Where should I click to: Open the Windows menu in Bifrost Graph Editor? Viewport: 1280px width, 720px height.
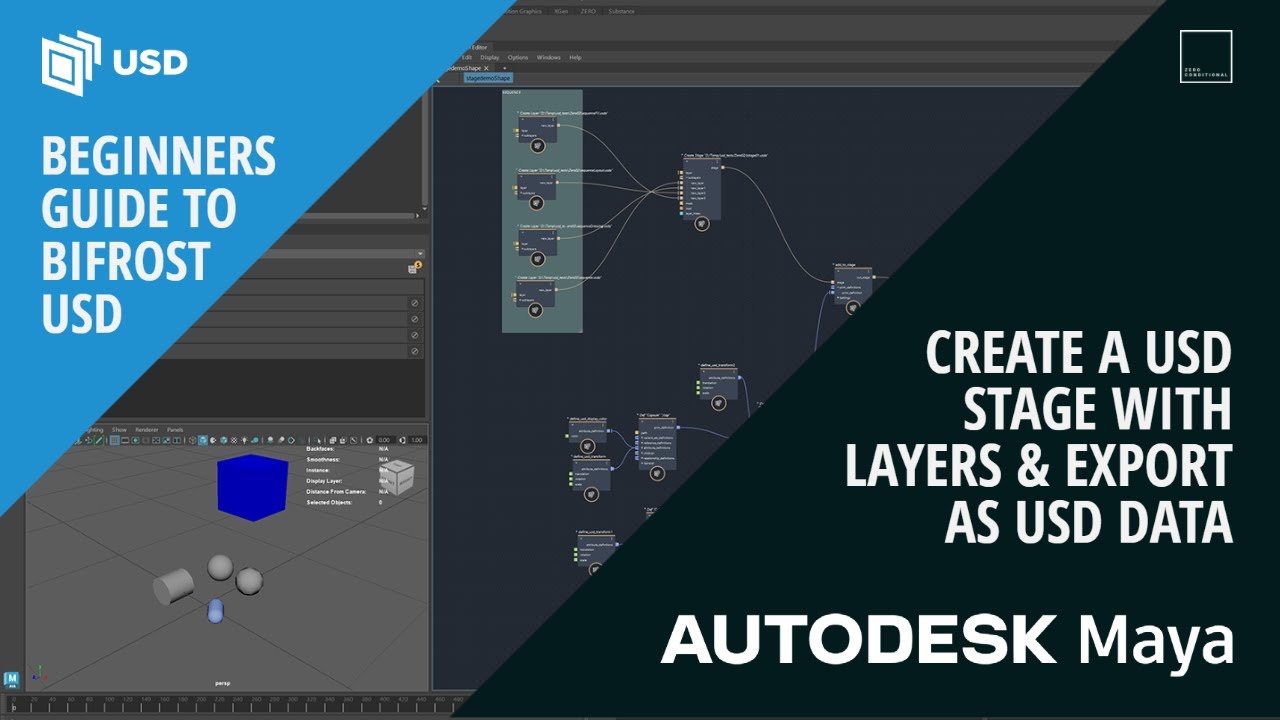point(549,57)
